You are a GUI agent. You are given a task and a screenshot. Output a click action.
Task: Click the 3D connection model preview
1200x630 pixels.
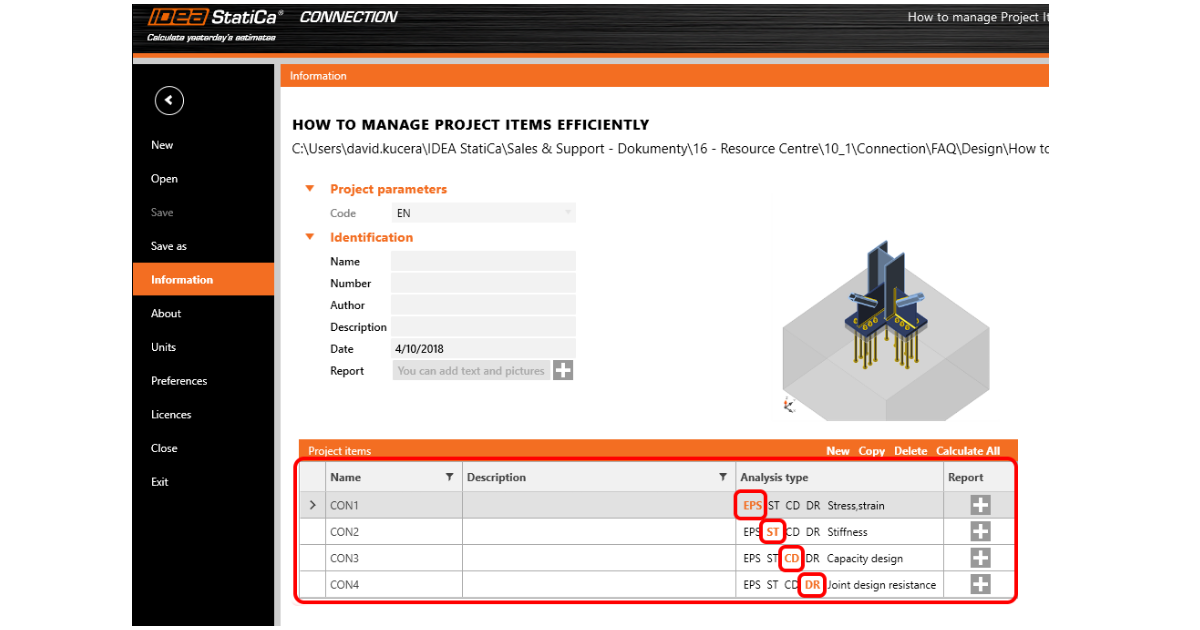pyautogui.click(x=885, y=330)
